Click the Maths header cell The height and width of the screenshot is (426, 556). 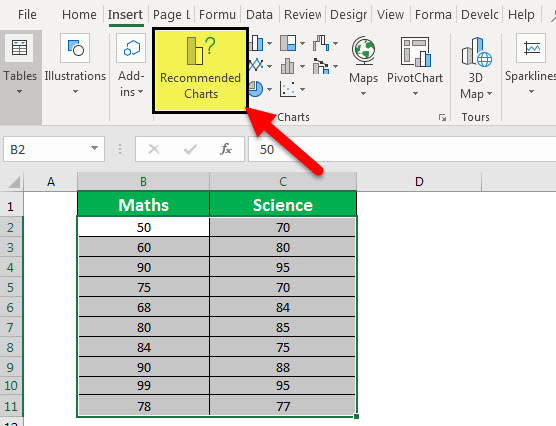(x=144, y=205)
